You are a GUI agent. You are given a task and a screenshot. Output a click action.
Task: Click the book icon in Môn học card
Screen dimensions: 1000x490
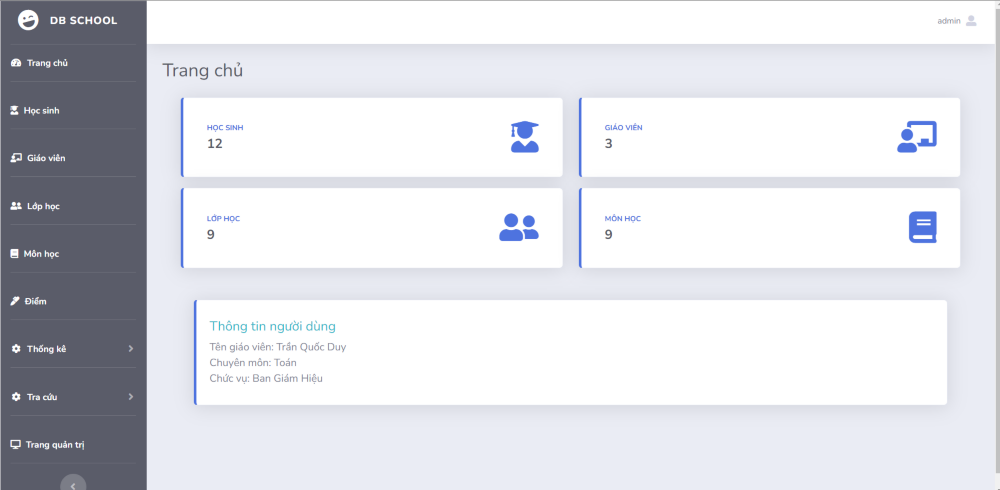point(923,227)
